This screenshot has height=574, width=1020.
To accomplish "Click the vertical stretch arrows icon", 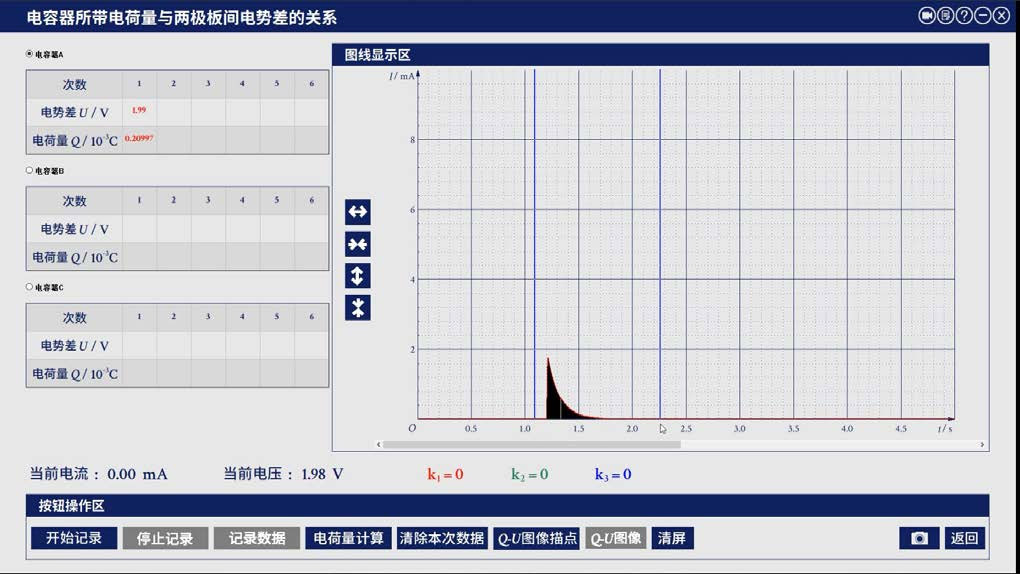I will (x=357, y=276).
